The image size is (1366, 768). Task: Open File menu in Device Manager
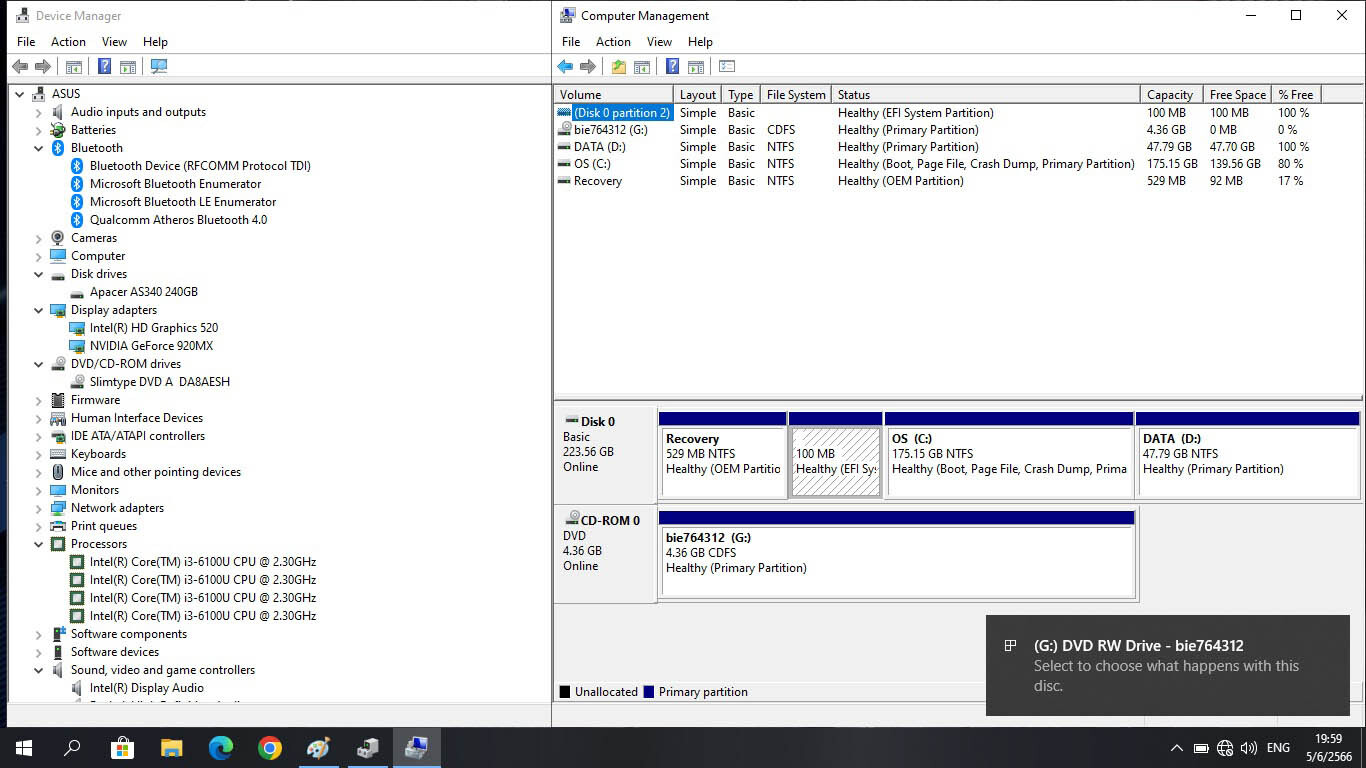26,42
